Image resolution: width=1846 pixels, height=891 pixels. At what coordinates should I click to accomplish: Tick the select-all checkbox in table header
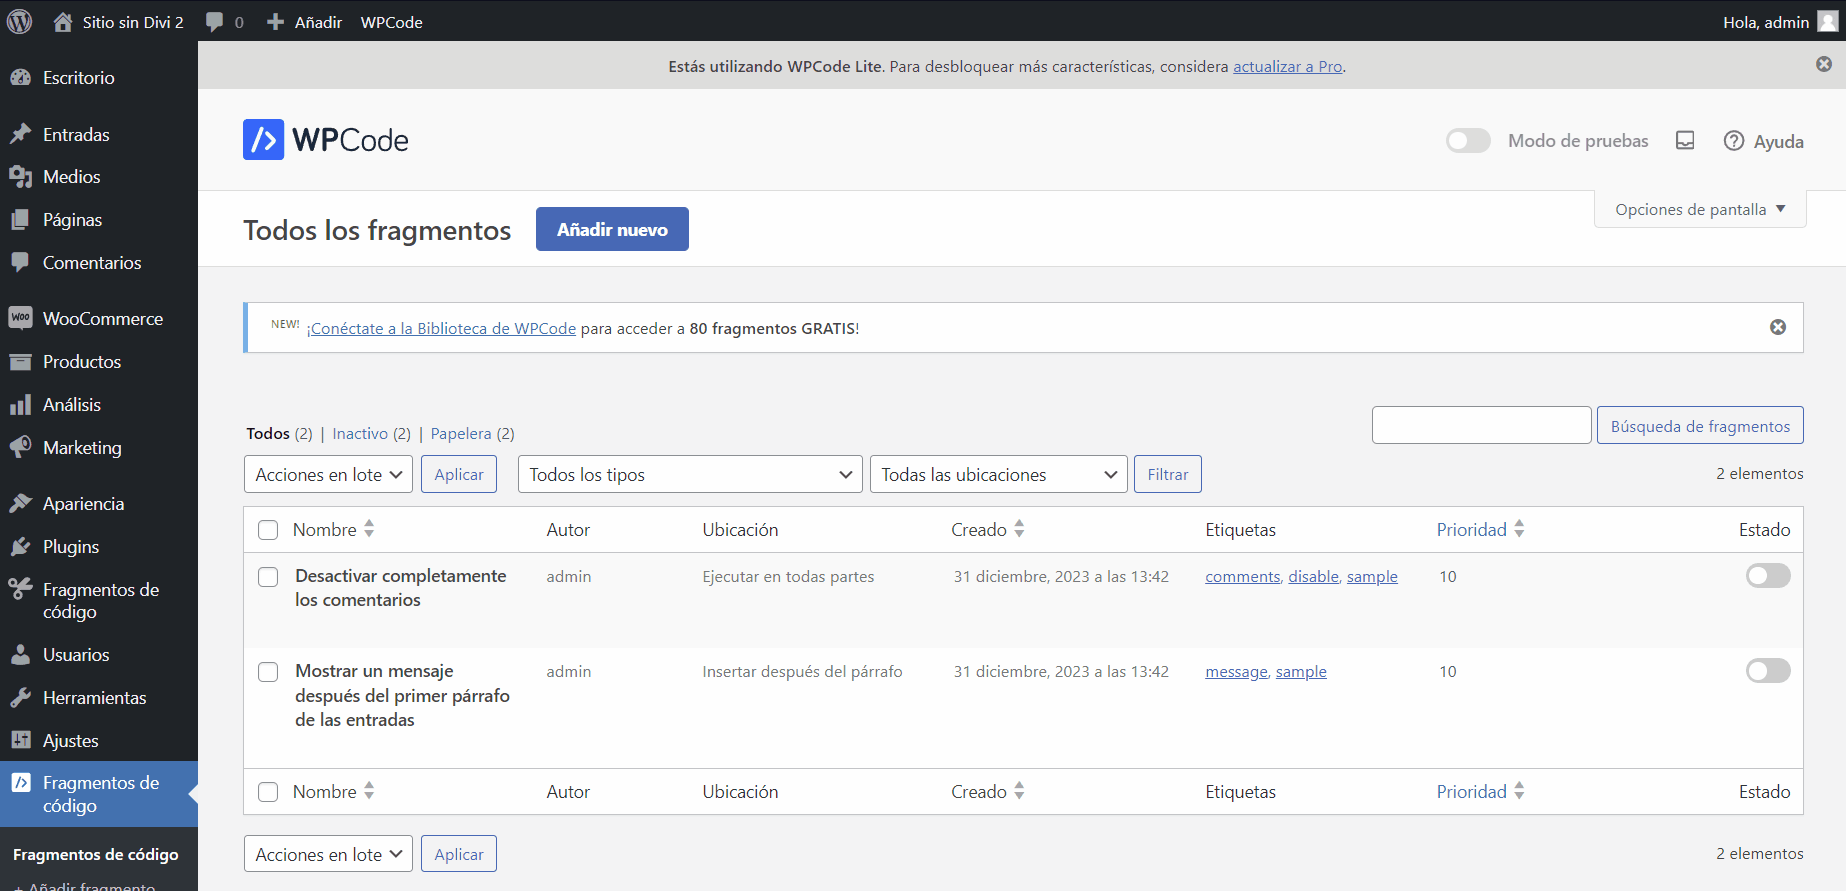click(268, 530)
